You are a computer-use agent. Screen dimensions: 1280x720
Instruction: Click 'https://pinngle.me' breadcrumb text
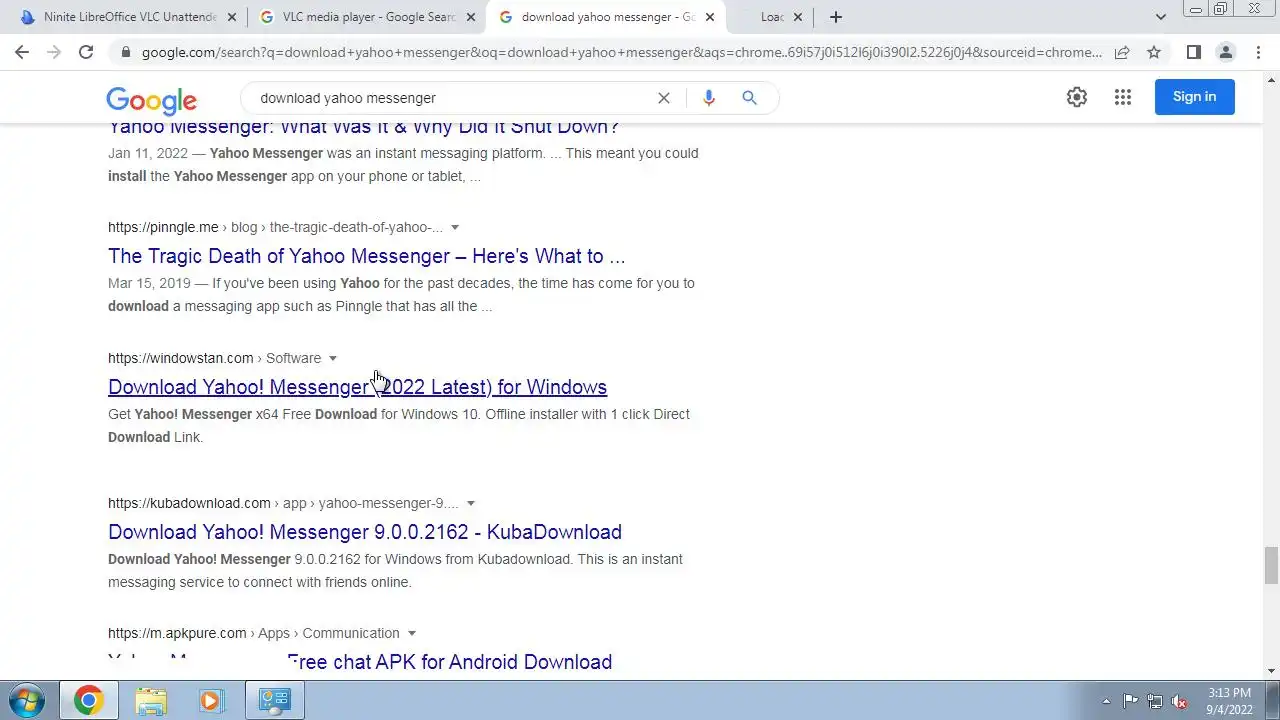pos(163,227)
